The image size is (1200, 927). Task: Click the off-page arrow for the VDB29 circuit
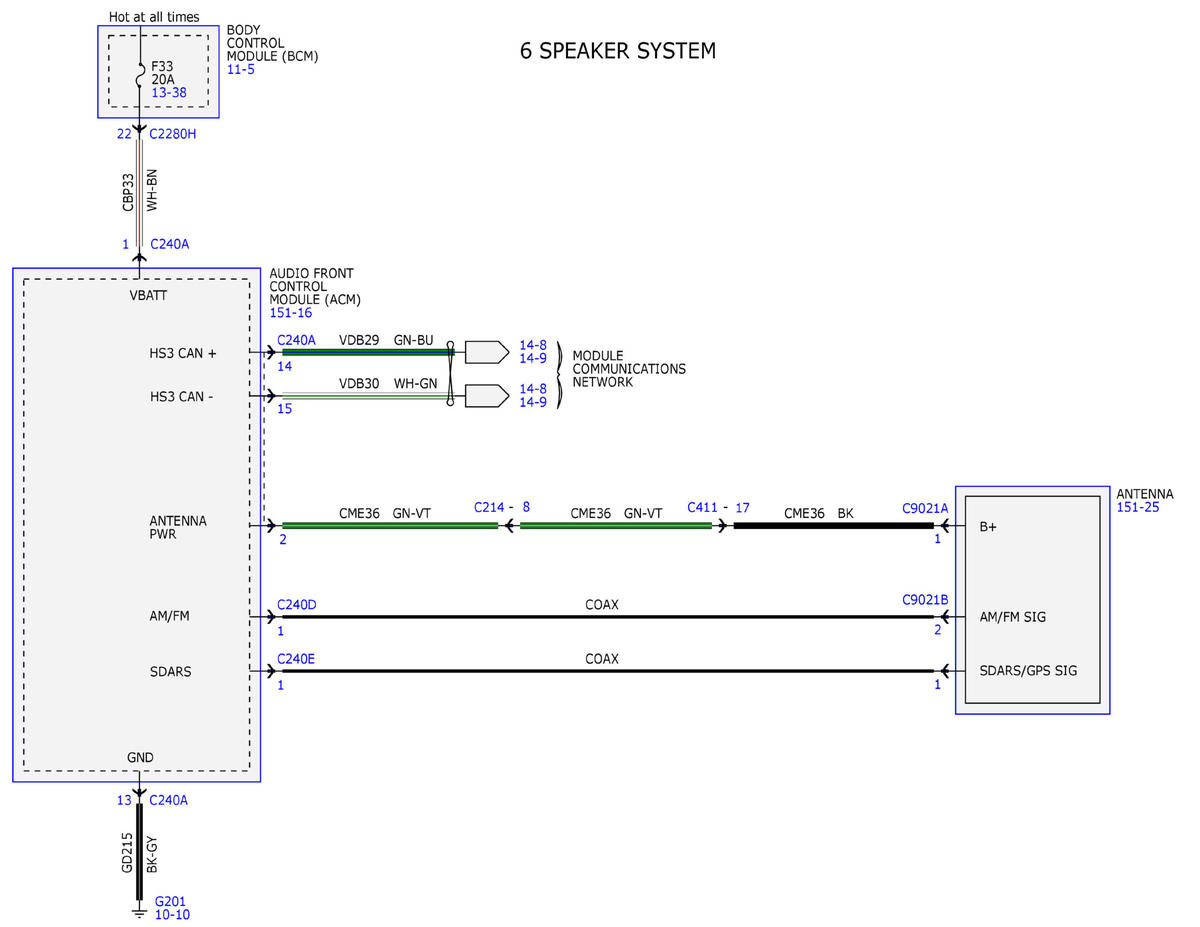pyautogui.click(x=487, y=352)
